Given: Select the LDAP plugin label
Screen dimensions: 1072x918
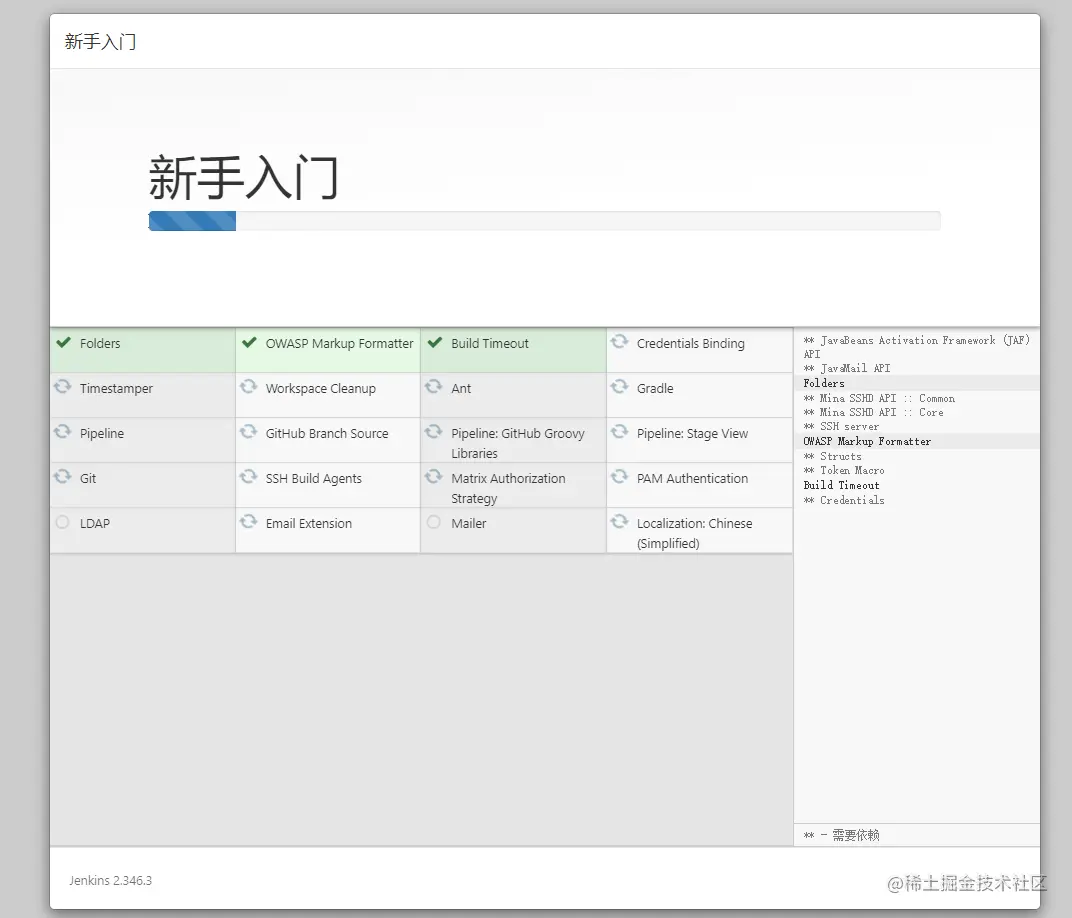Looking at the screenshot, I should click(x=94, y=524).
